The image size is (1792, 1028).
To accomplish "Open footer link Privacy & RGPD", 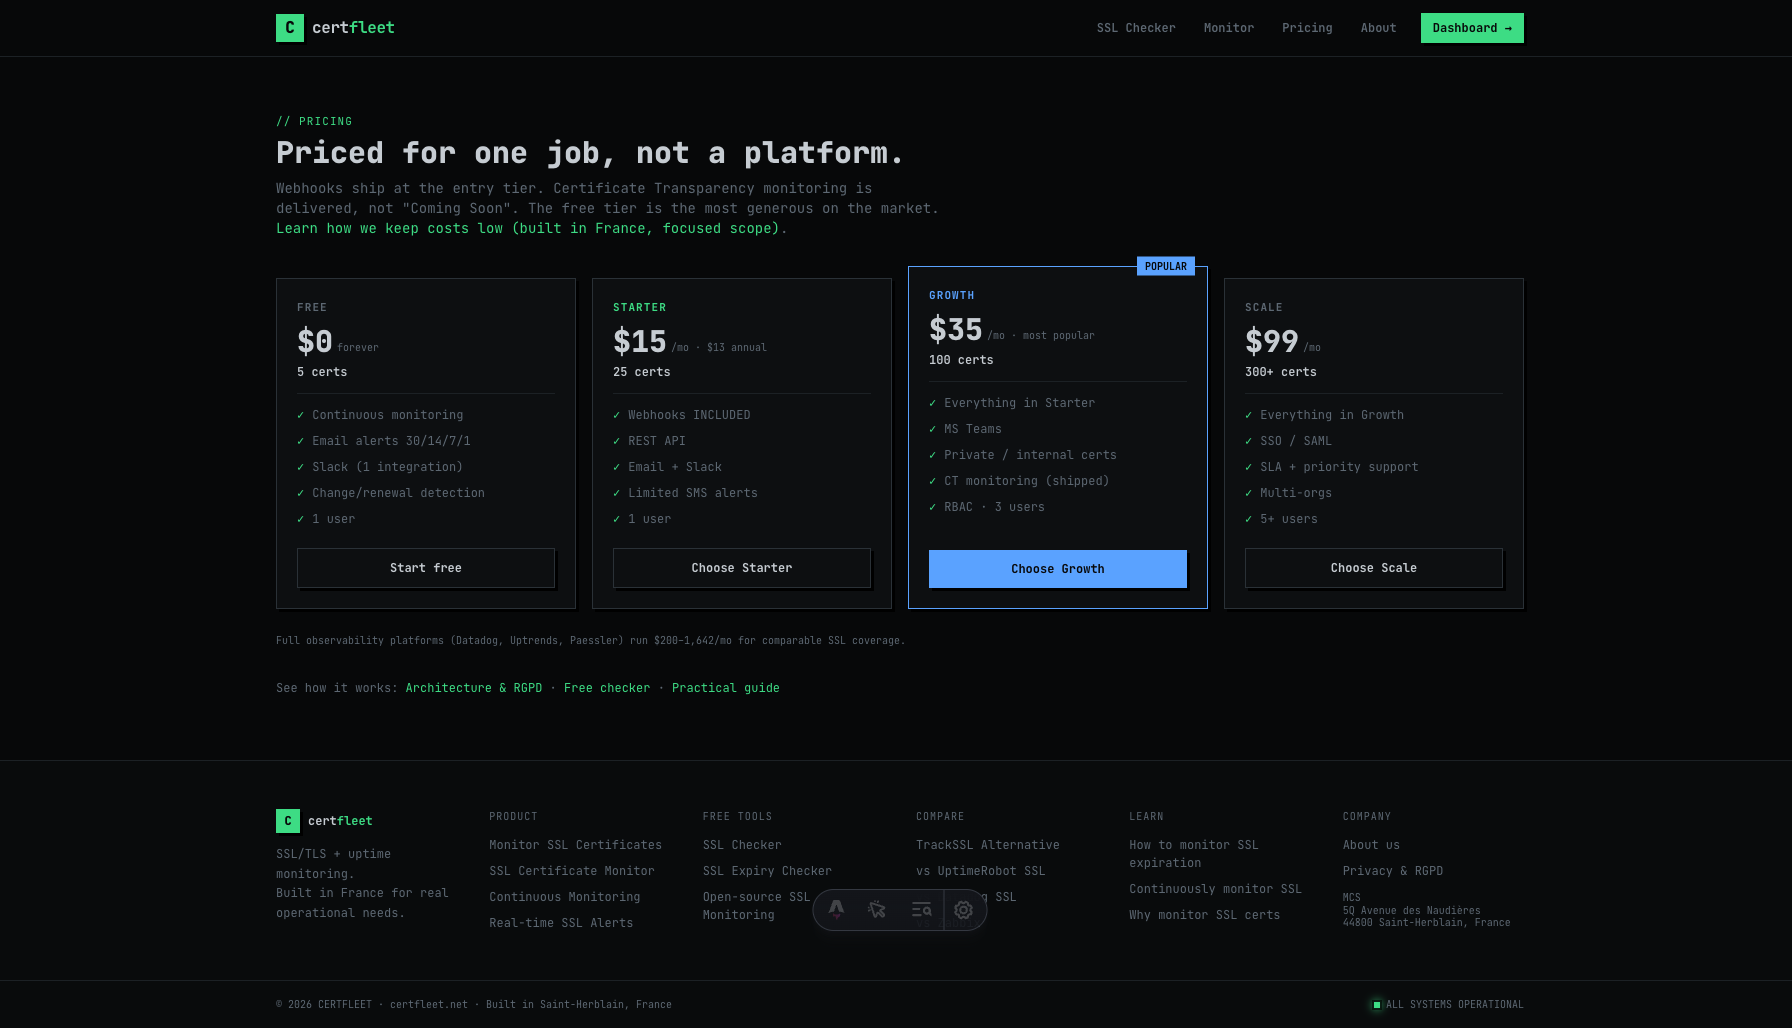I will [x=1393, y=871].
